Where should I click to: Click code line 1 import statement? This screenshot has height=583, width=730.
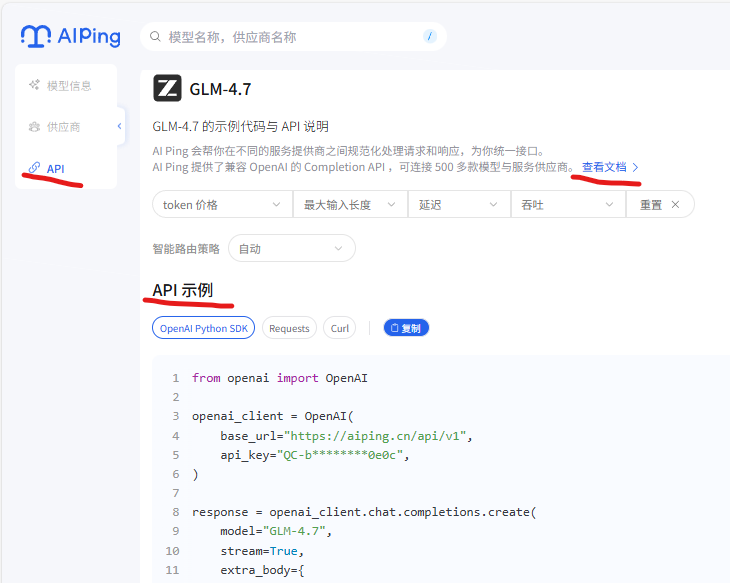[279, 378]
